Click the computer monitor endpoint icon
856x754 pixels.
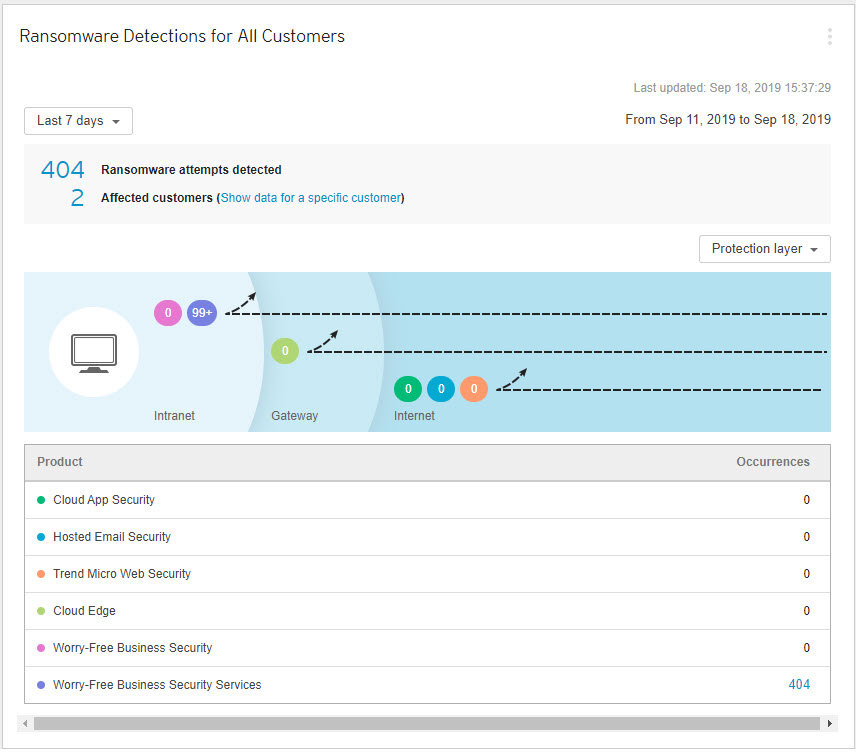(94, 352)
